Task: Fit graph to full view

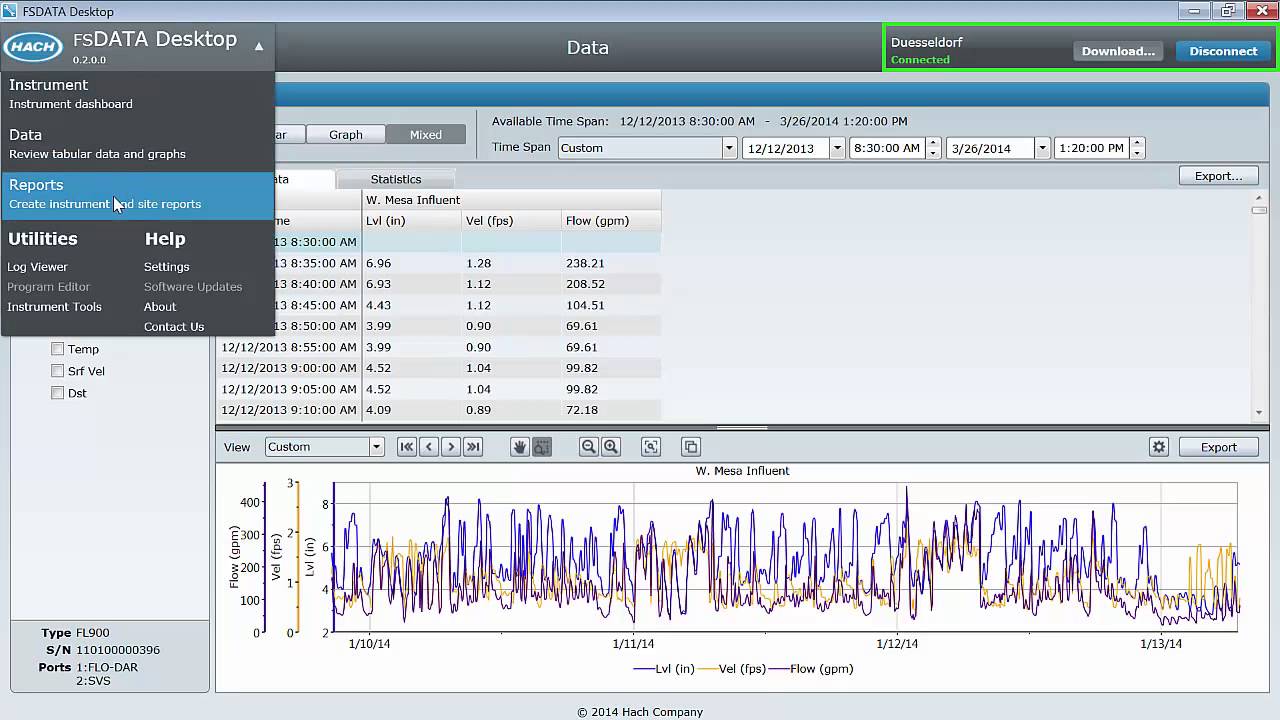Action: point(651,447)
